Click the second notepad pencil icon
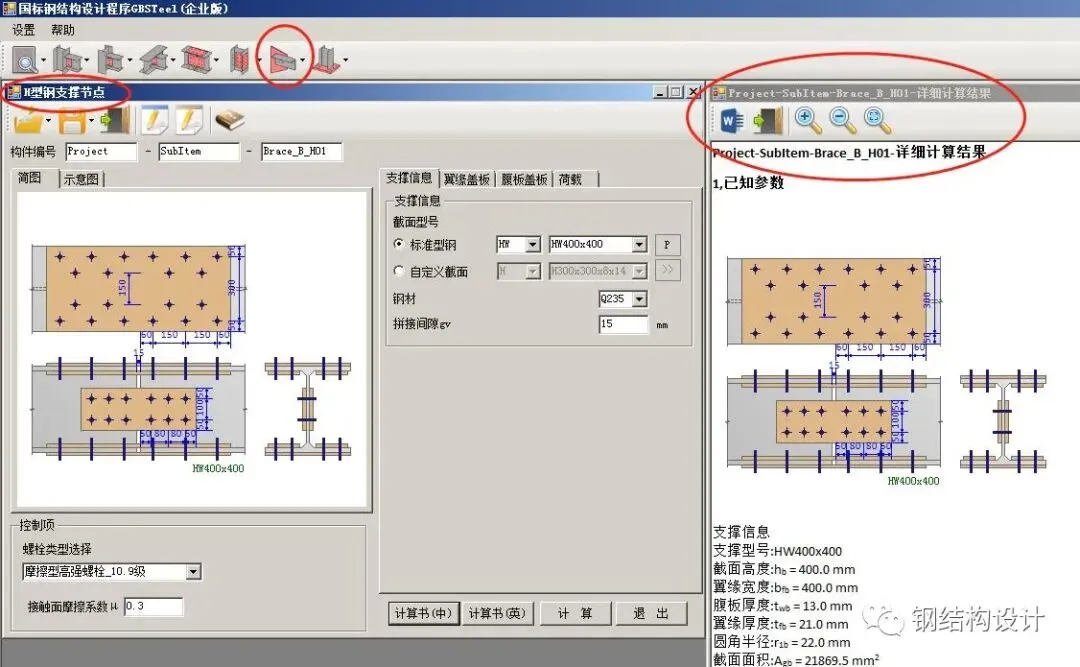This screenshot has height=667, width=1080. 189,120
